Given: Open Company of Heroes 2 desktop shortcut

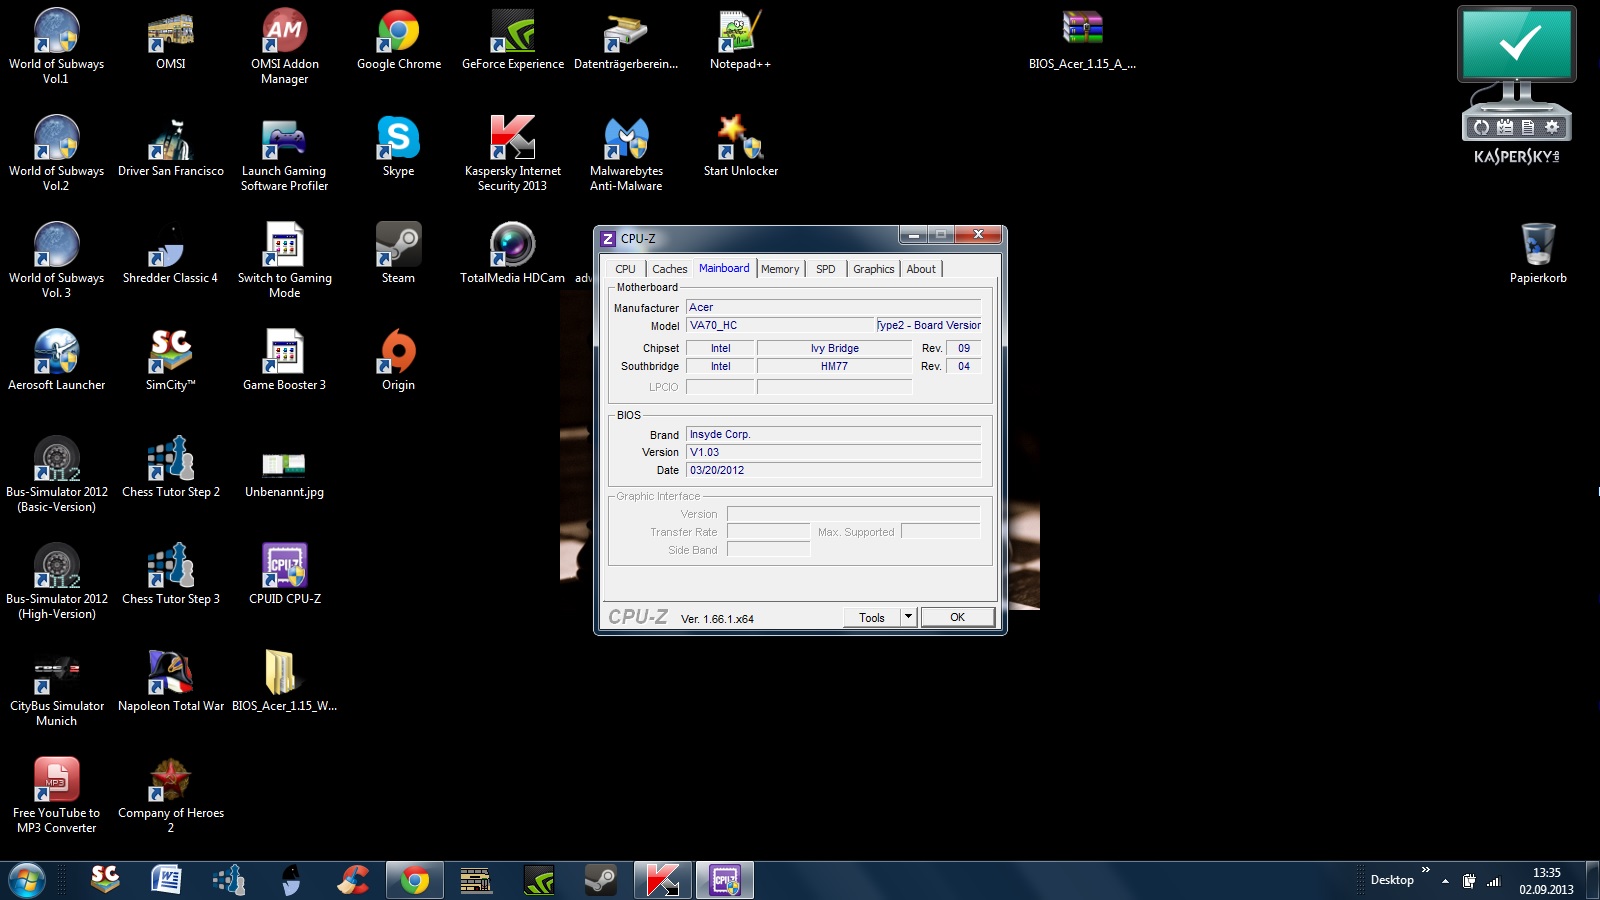Looking at the screenshot, I should click(x=171, y=795).
